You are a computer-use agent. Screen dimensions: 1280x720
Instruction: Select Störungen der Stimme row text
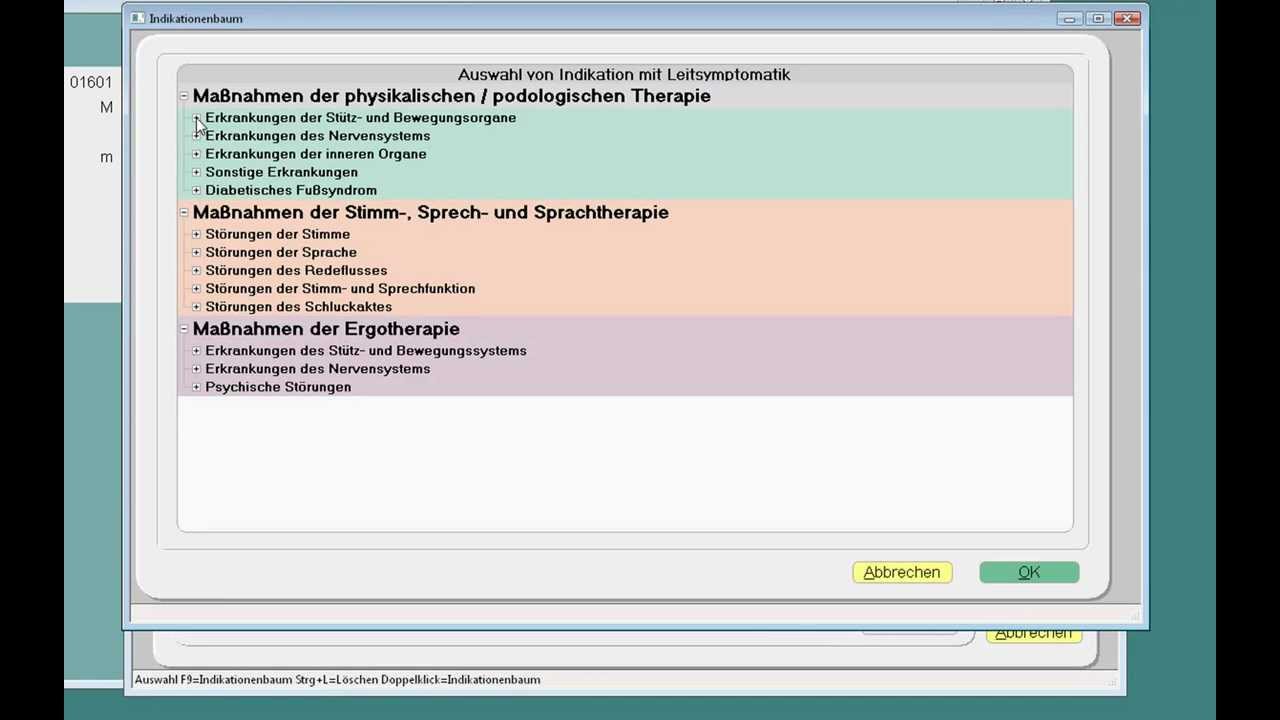tap(277, 234)
